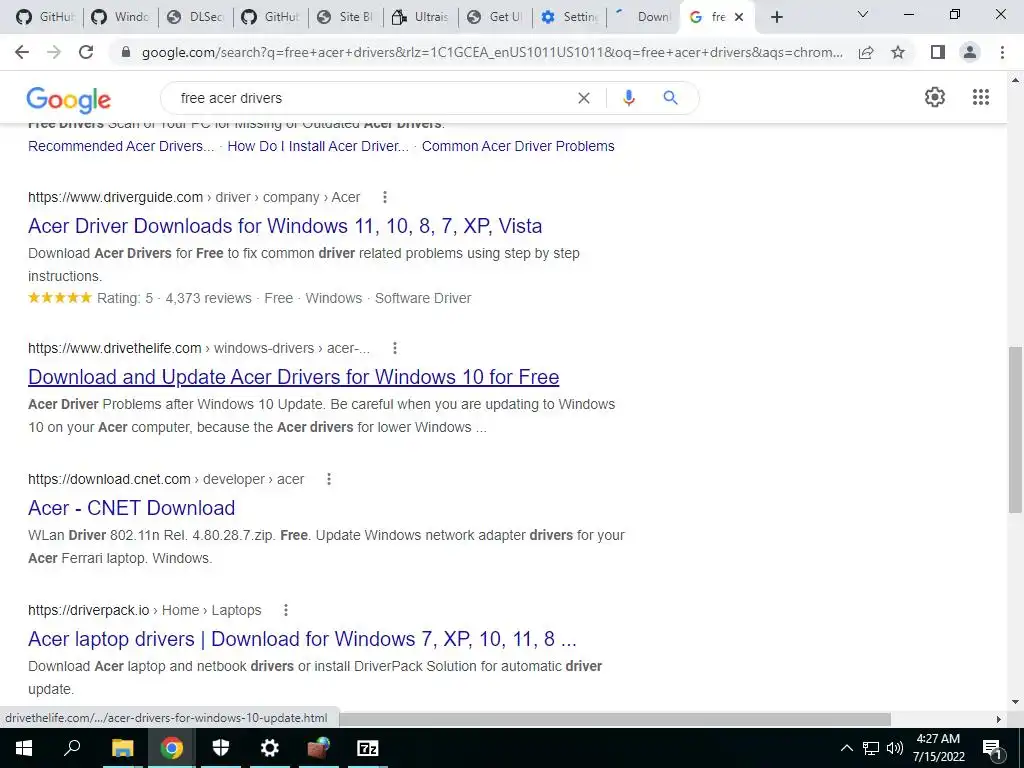The height and width of the screenshot is (768, 1024).
Task: Start a voice search with microphone
Action: [x=628, y=98]
